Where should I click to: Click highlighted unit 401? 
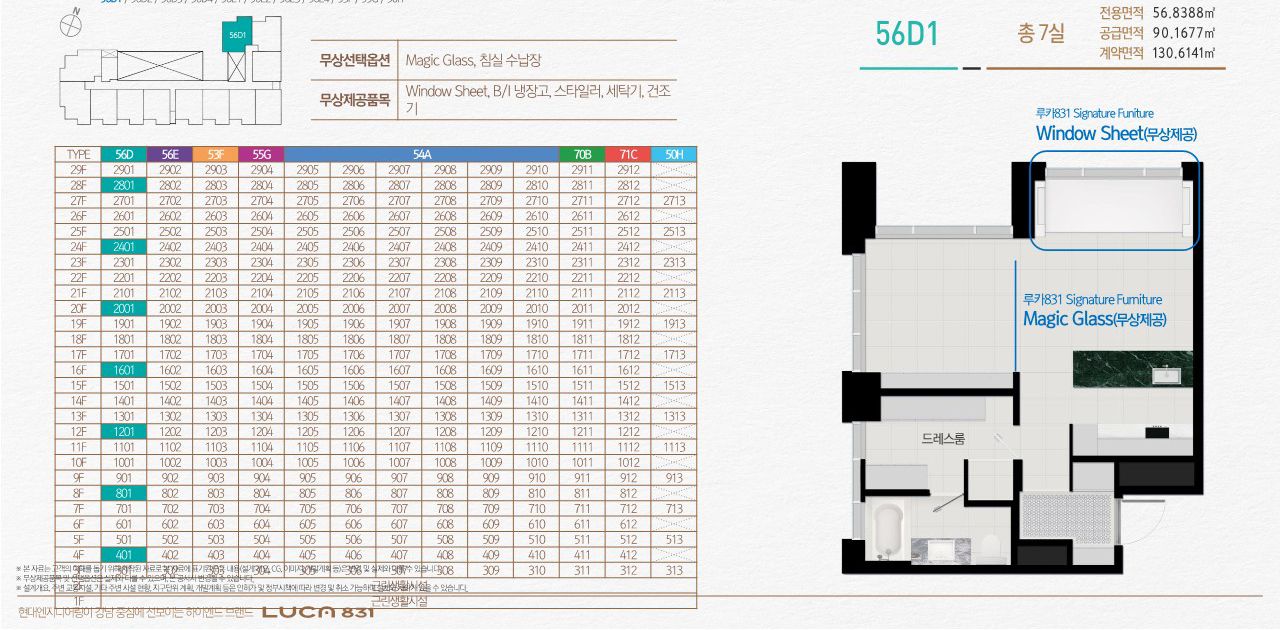[124, 555]
